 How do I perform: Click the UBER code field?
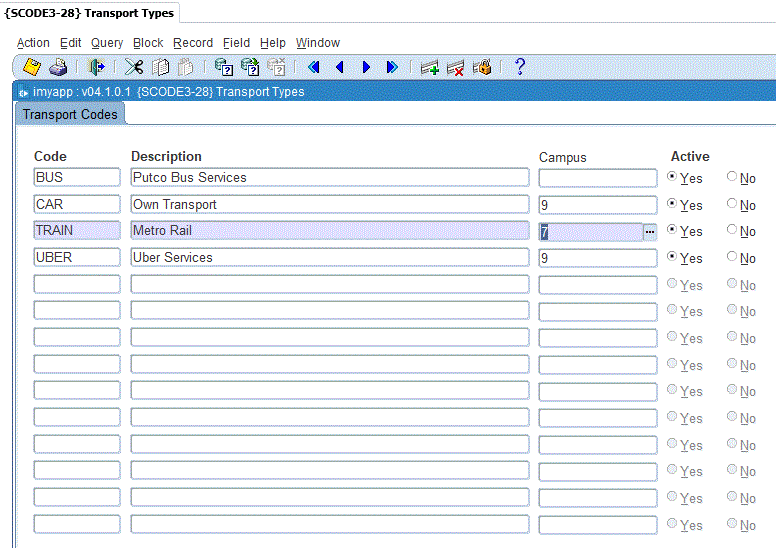pos(76,258)
